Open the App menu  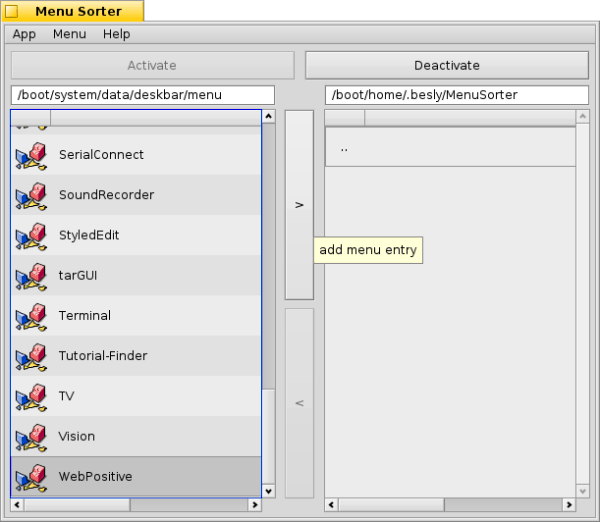click(x=24, y=34)
